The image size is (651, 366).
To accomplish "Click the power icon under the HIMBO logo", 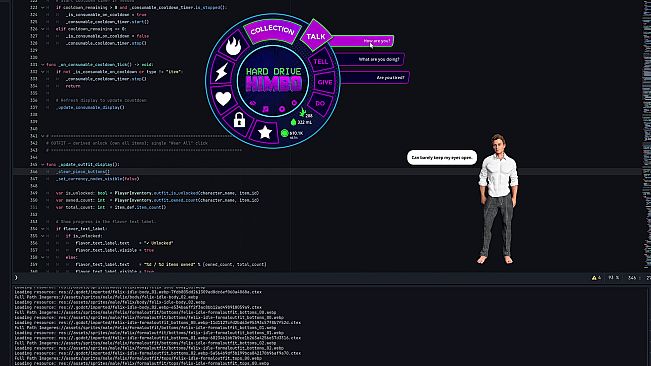I will pyautogui.click(x=294, y=102).
